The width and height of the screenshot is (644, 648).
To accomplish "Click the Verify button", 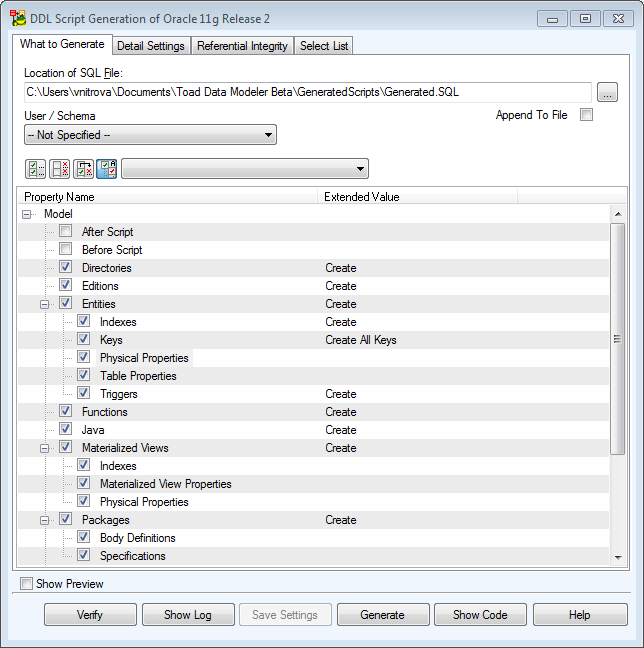I will pos(90,615).
